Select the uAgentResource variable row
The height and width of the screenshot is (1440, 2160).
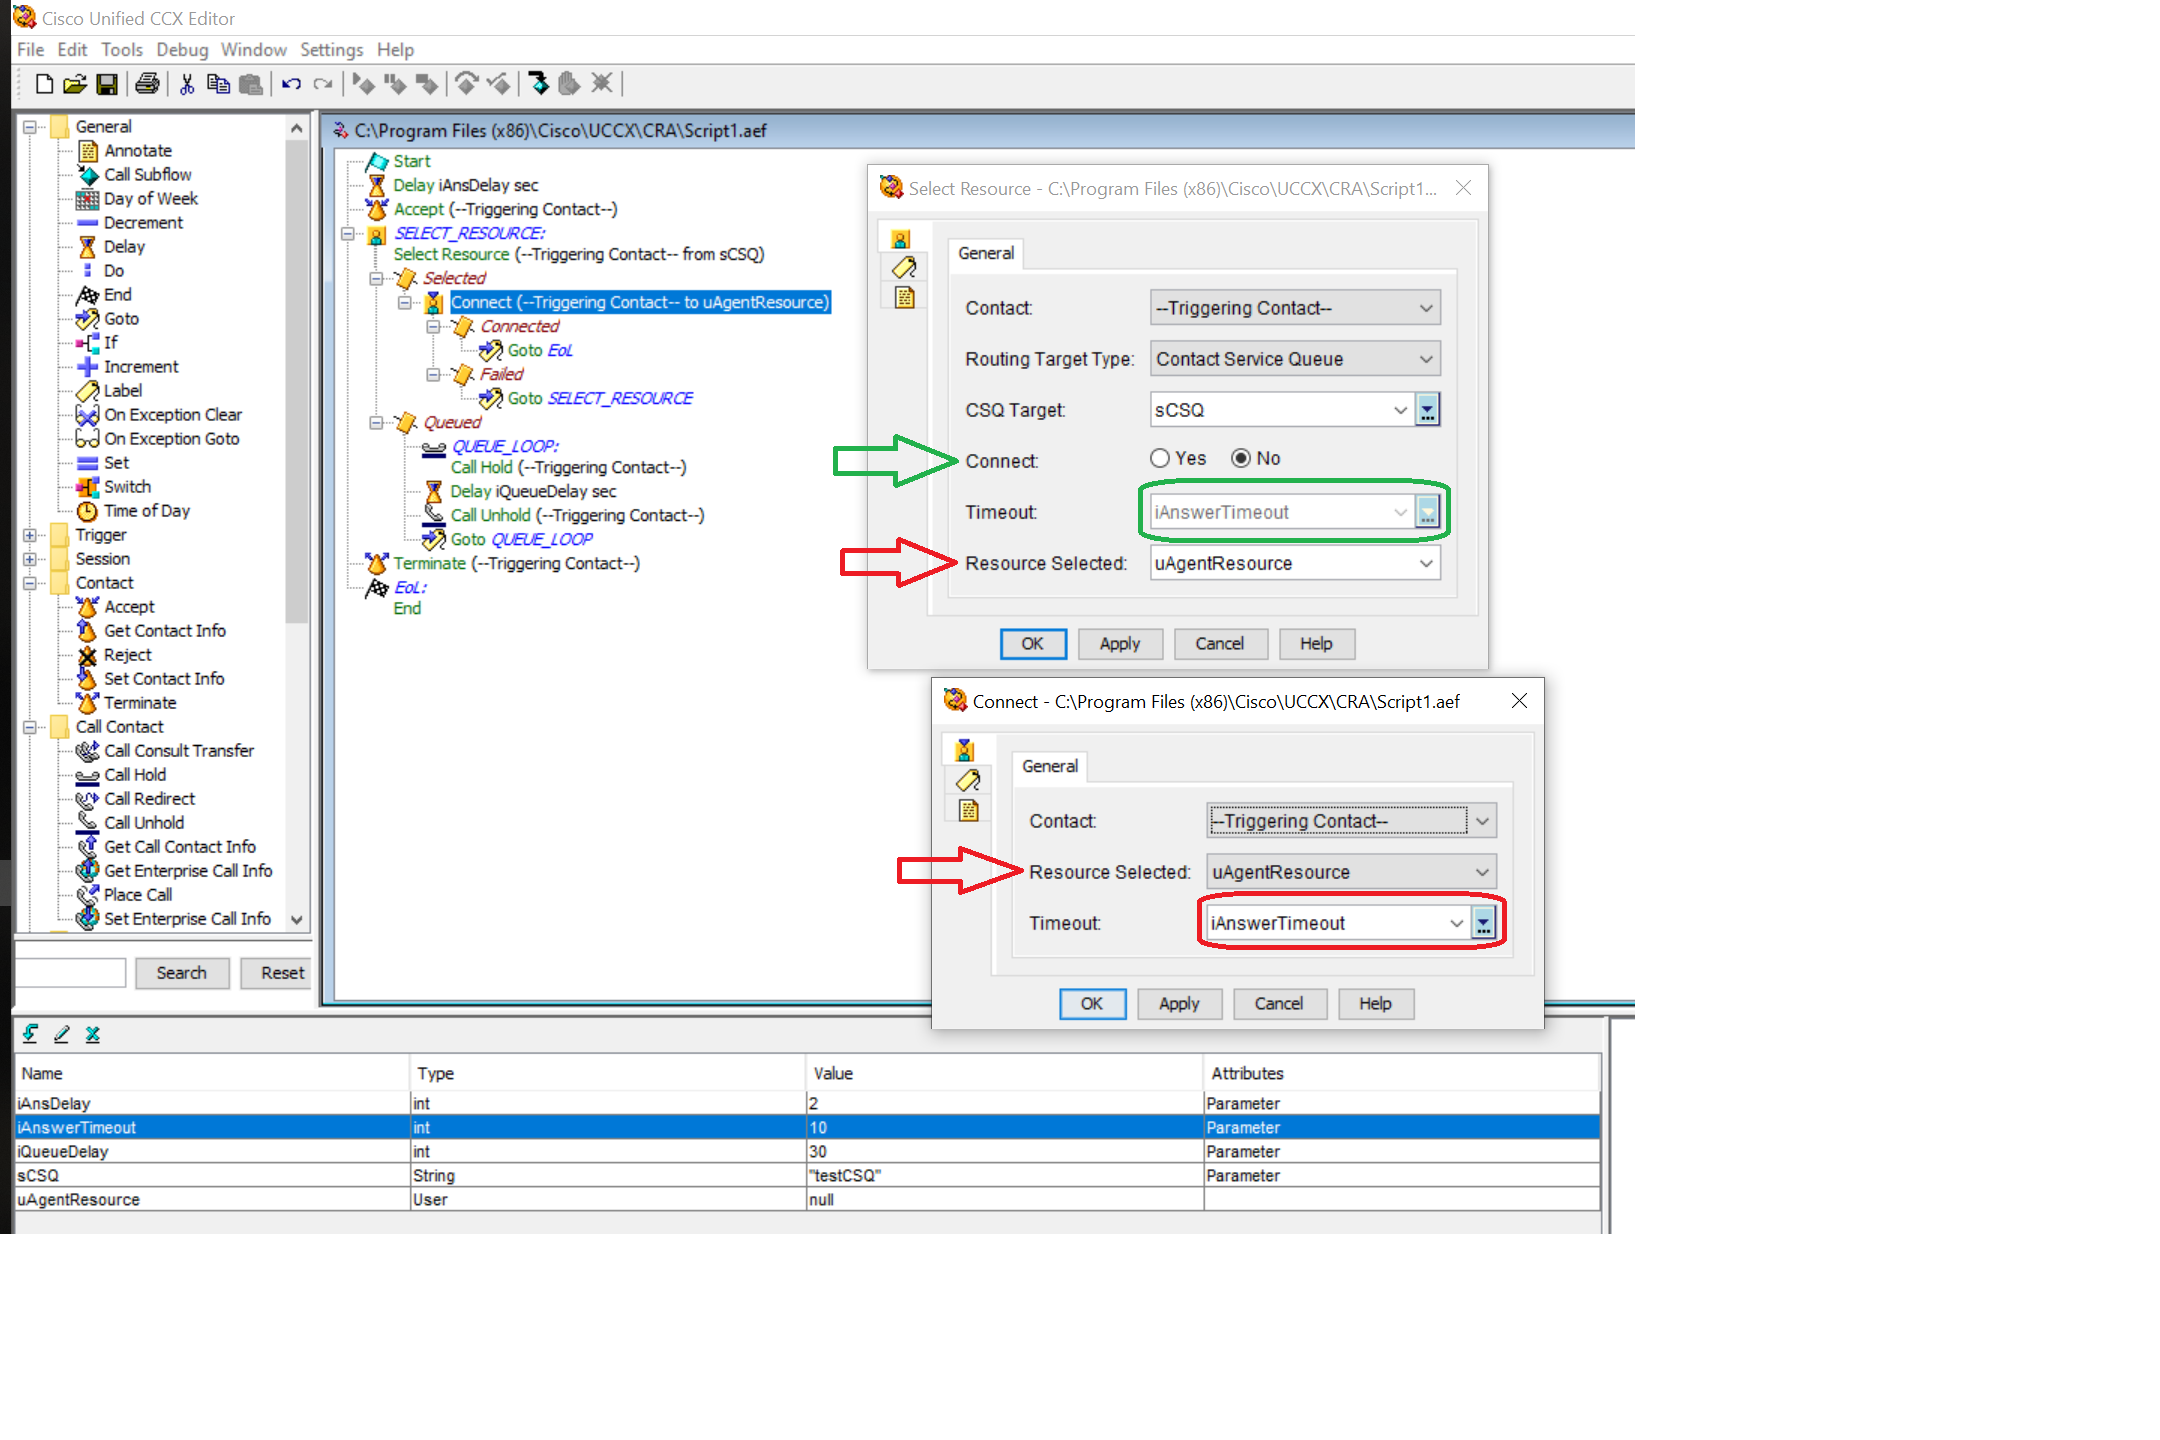808,1200
